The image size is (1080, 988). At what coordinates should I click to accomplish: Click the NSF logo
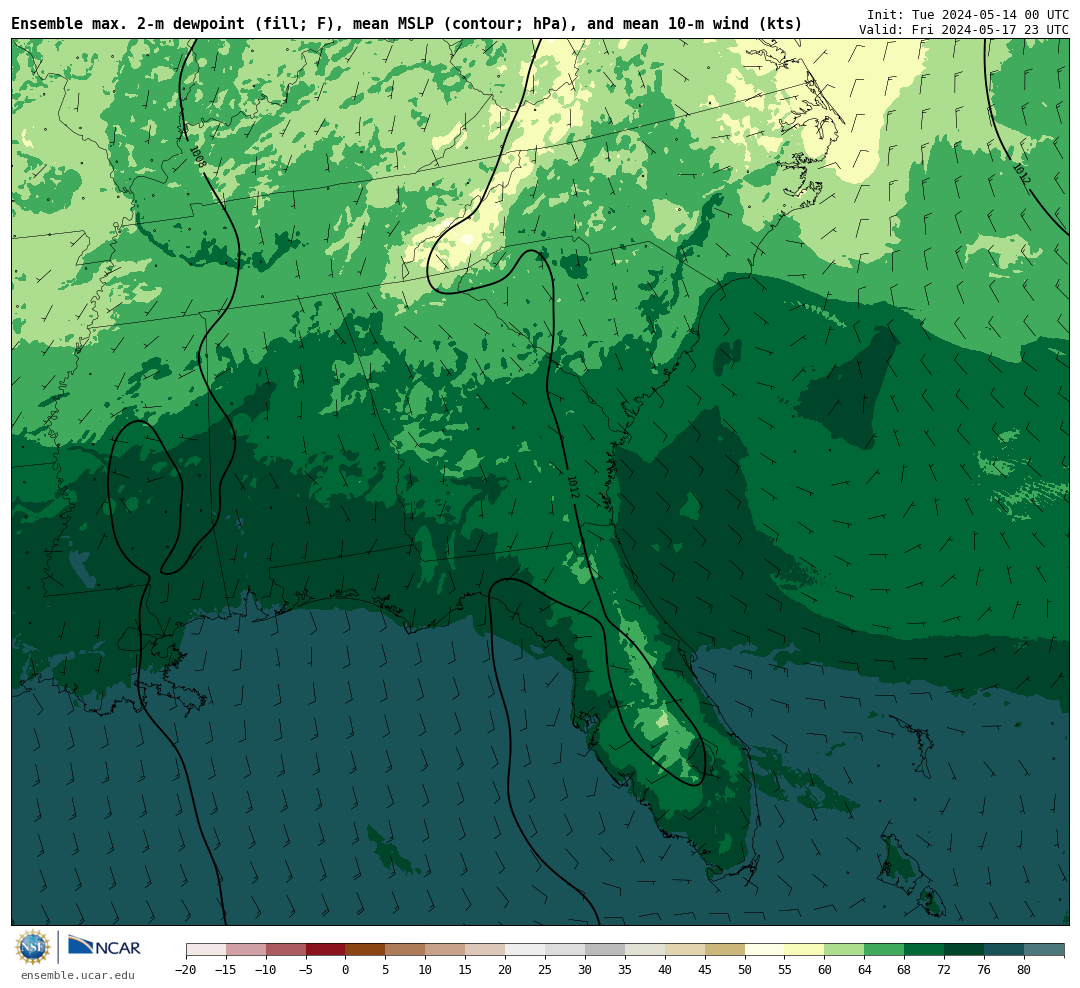tap(33, 947)
